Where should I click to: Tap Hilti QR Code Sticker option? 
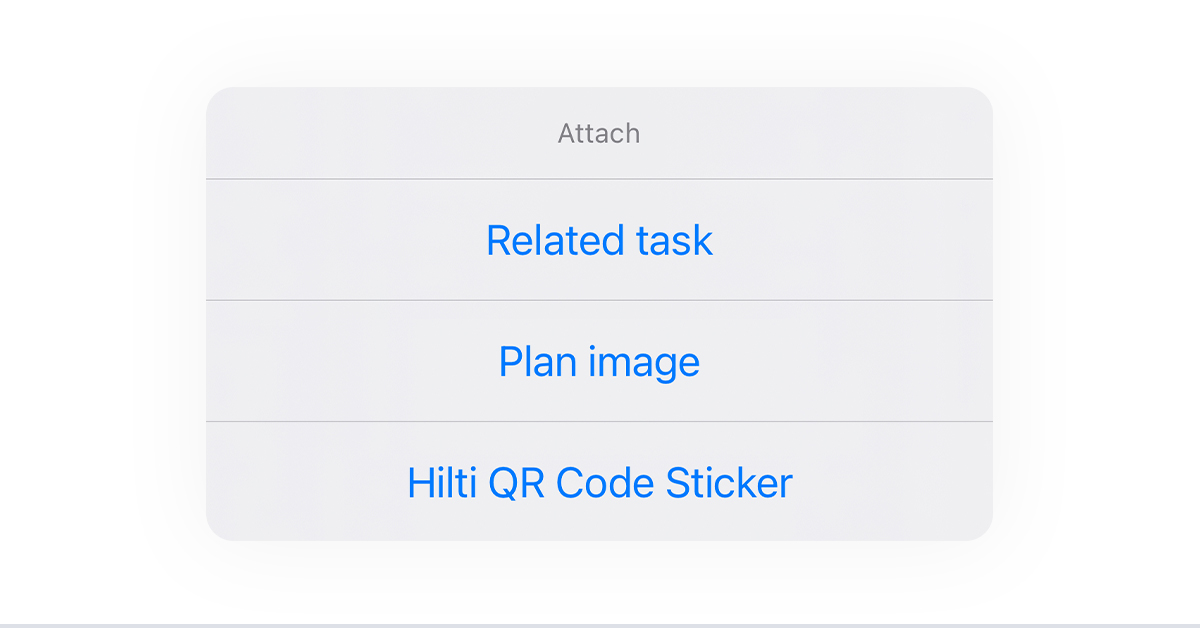599,483
